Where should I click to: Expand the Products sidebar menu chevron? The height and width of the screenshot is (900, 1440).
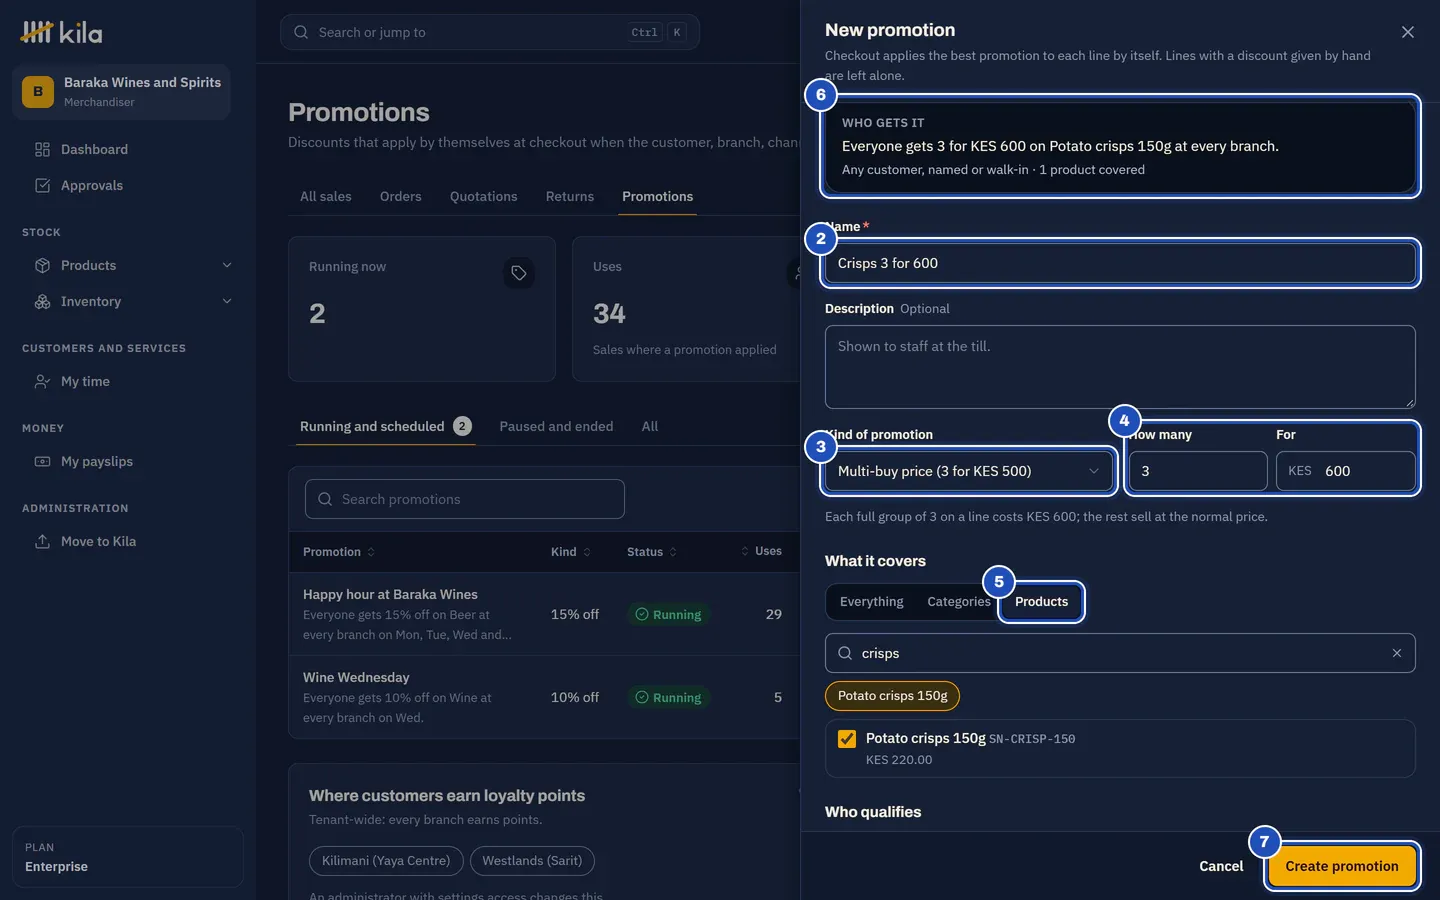point(227,265)
